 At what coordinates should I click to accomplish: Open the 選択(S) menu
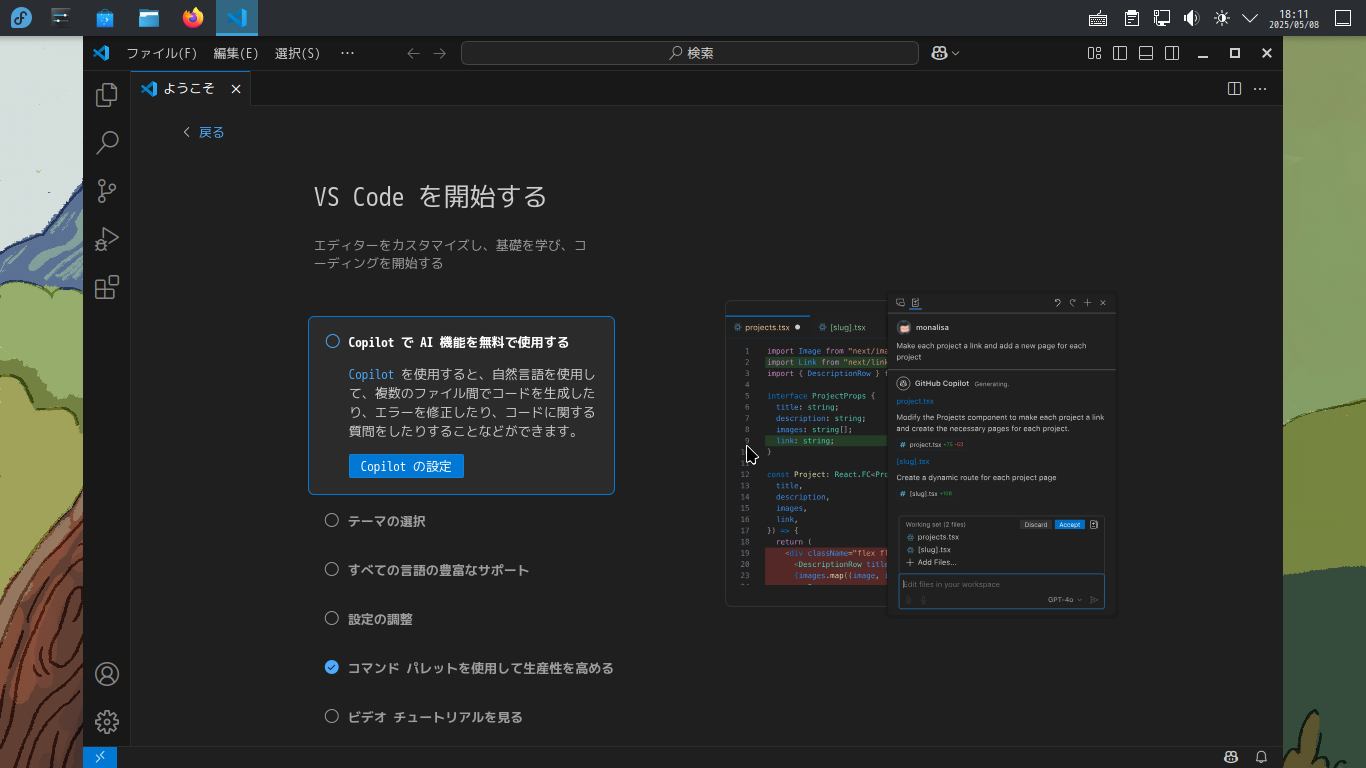click(x=297, y=53)
